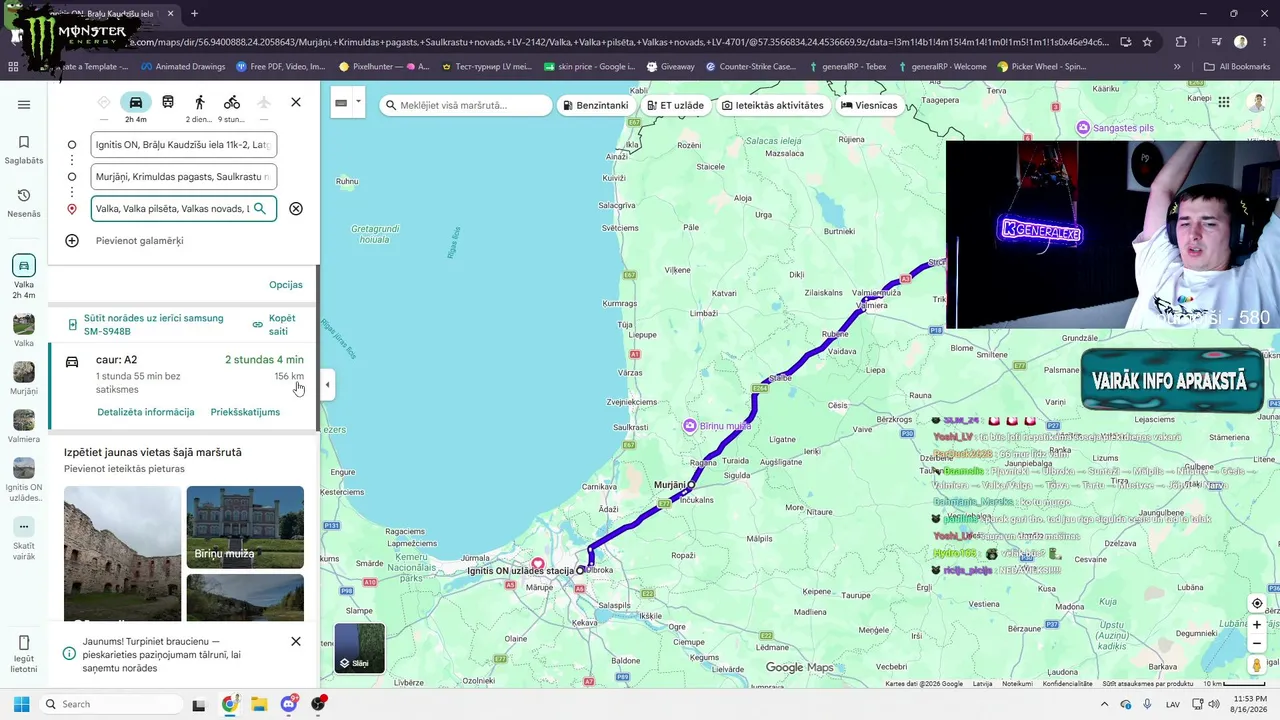Select the best travel mode icon
1280x720 pixels.
pos(104,103)
